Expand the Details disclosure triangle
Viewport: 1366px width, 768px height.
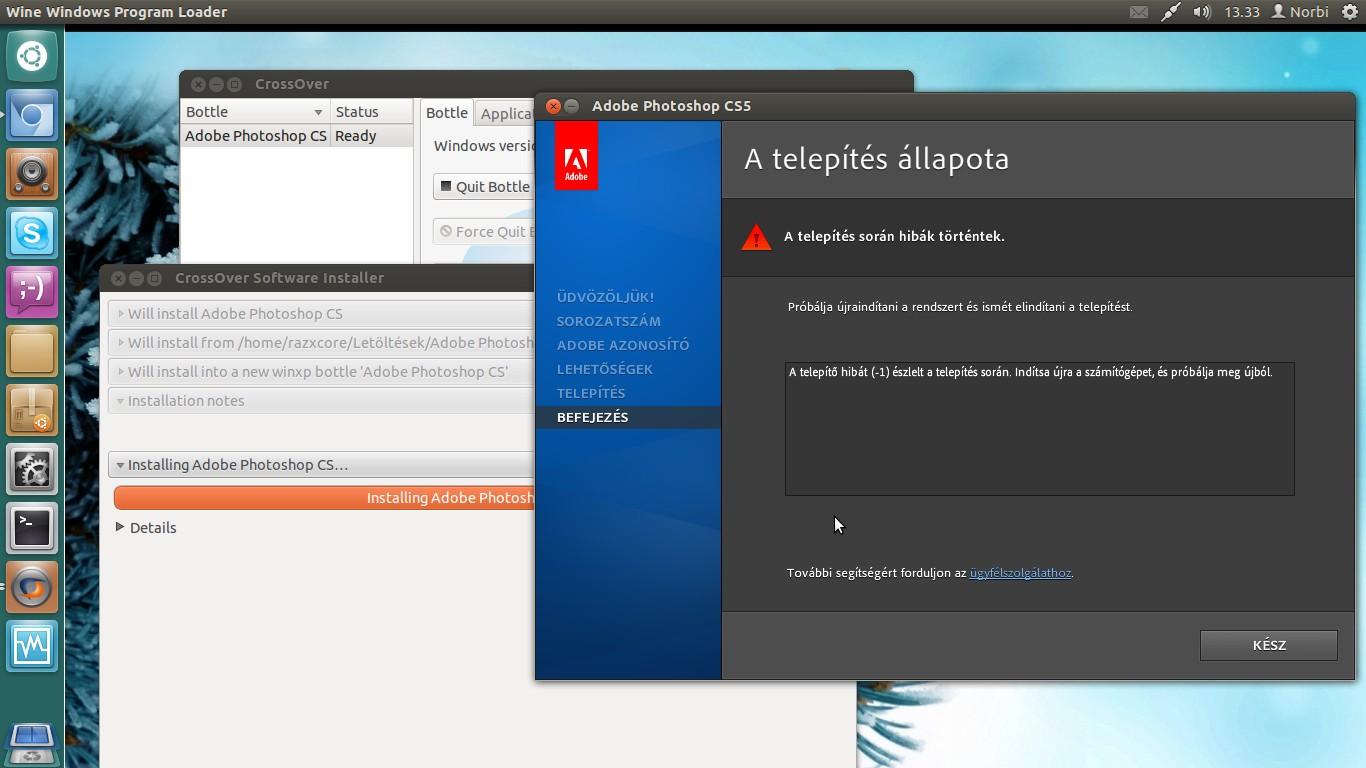[x=120, y=527]
